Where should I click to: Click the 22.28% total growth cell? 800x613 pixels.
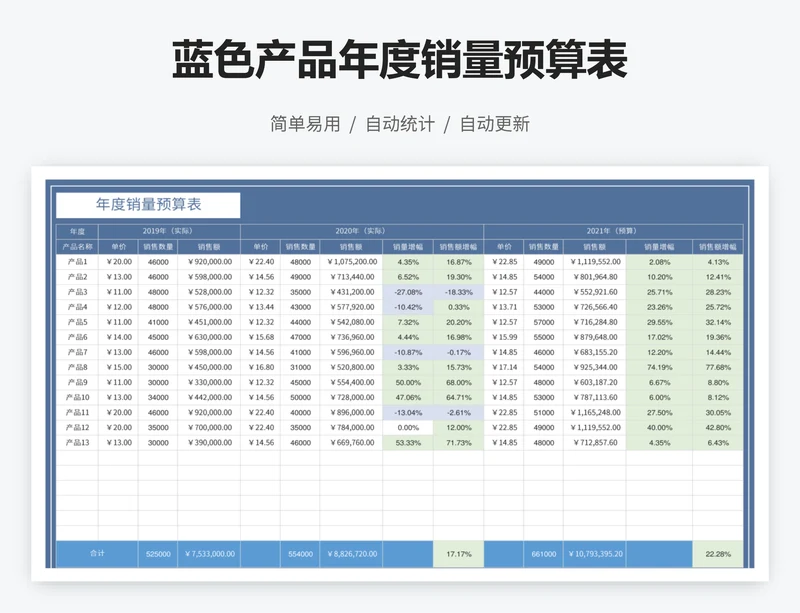coord(718,554)
